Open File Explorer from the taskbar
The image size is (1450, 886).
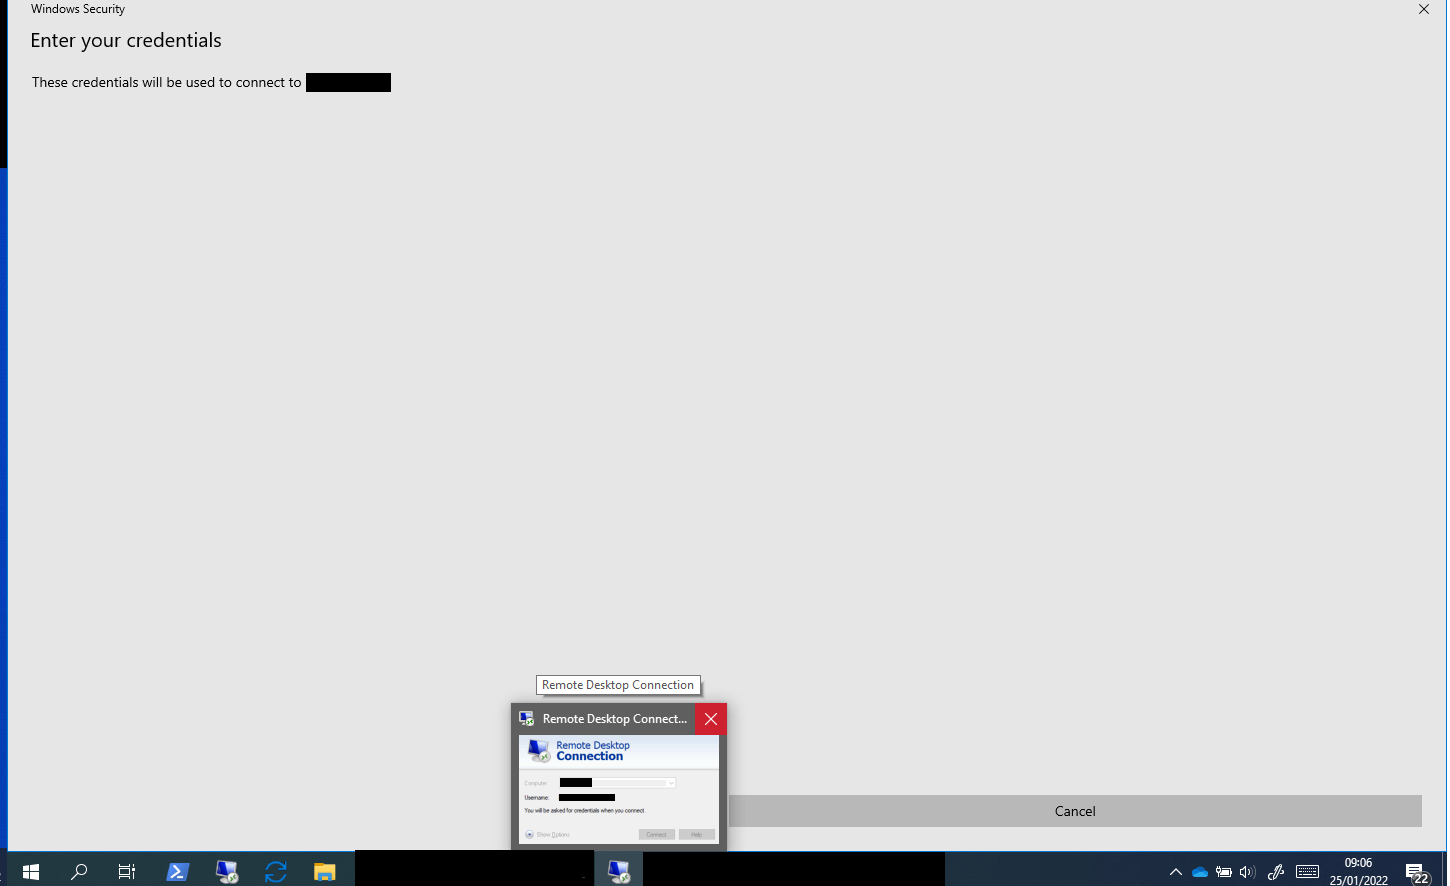point(324,872)
